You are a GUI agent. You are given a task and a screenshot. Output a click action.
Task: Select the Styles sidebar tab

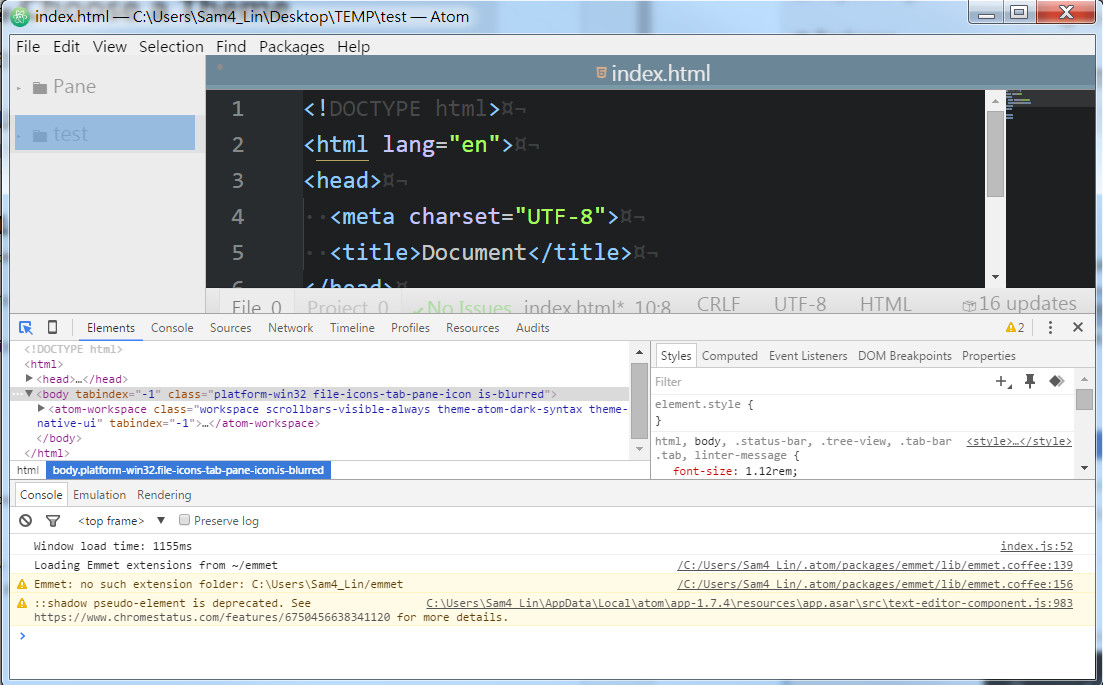[675, 356]
